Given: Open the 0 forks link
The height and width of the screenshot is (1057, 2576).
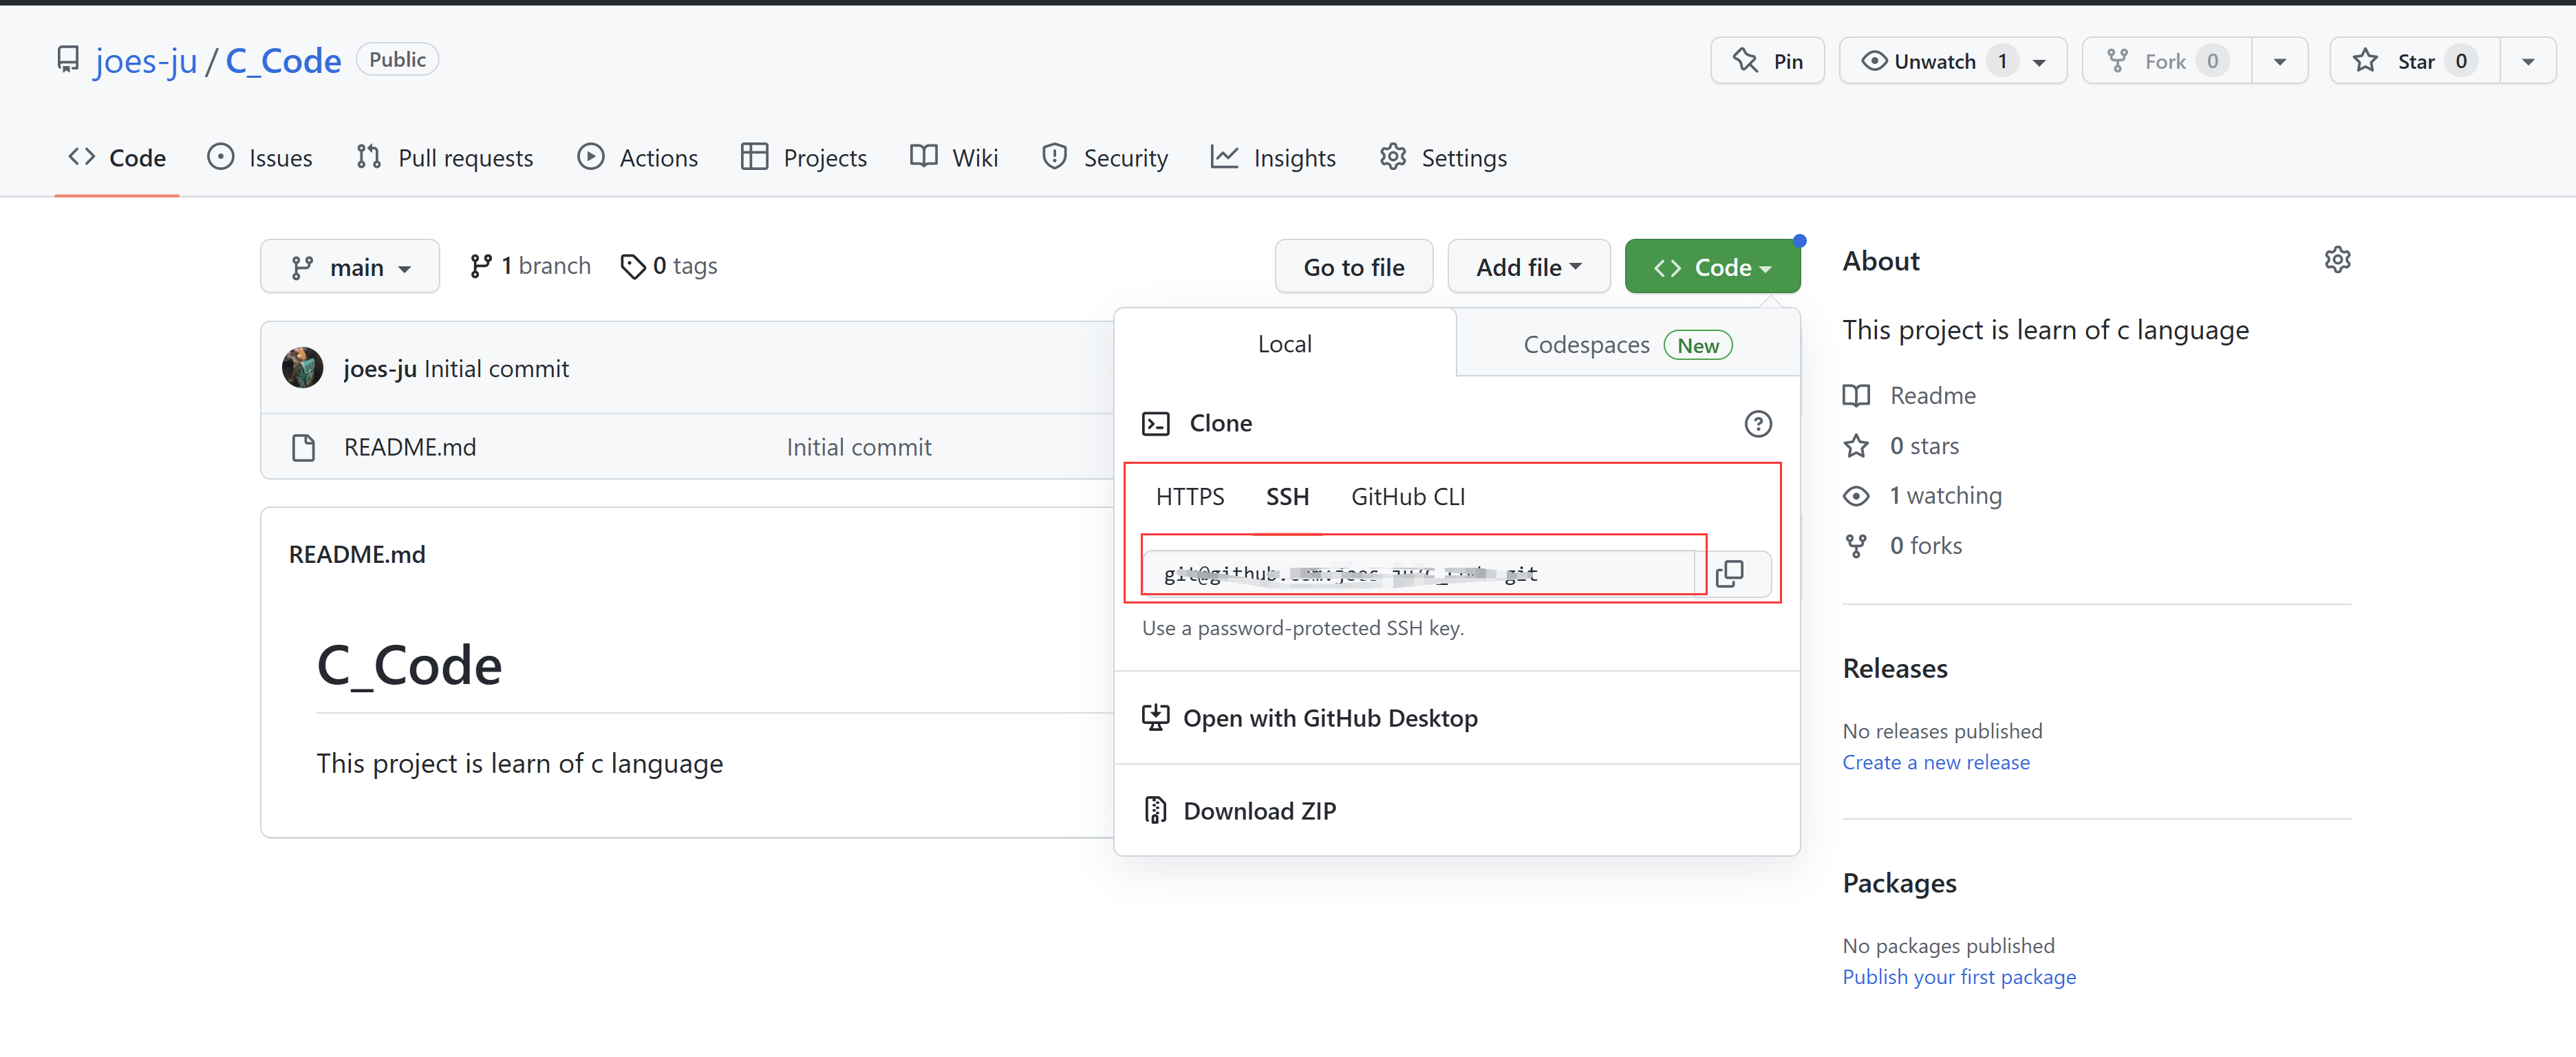Looking at the screenshot, I should (1903, 546).
